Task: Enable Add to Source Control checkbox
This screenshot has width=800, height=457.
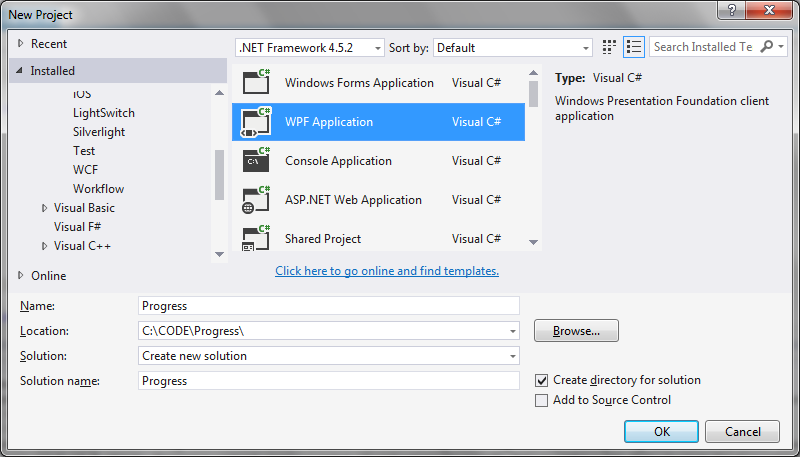Action: tap(541, 400)
